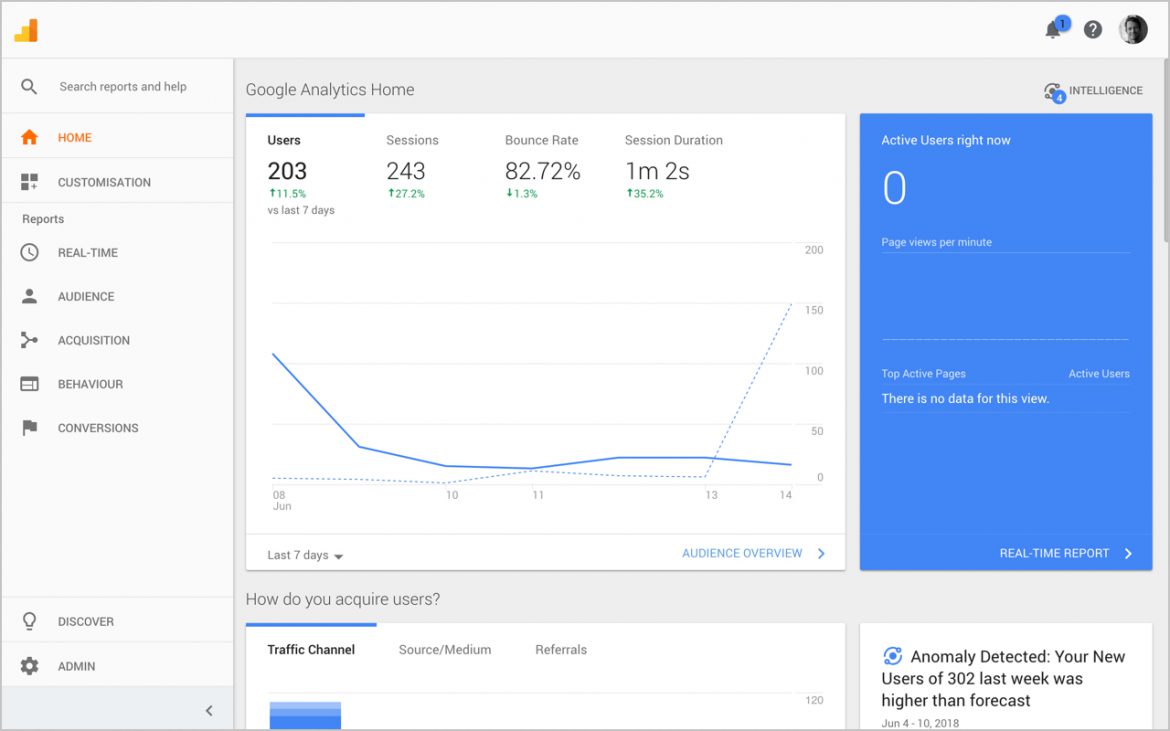The width and height of the screenshot is (1170, 731).
Task: Collapse the sidebar with the left chevron
Action: [209, 710]
